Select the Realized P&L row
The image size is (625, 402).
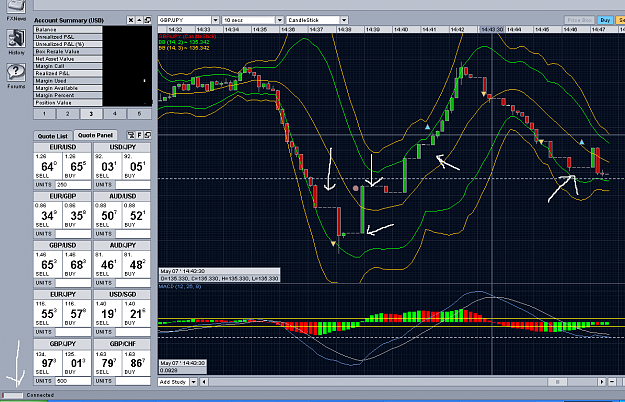[x=68, y=73]
